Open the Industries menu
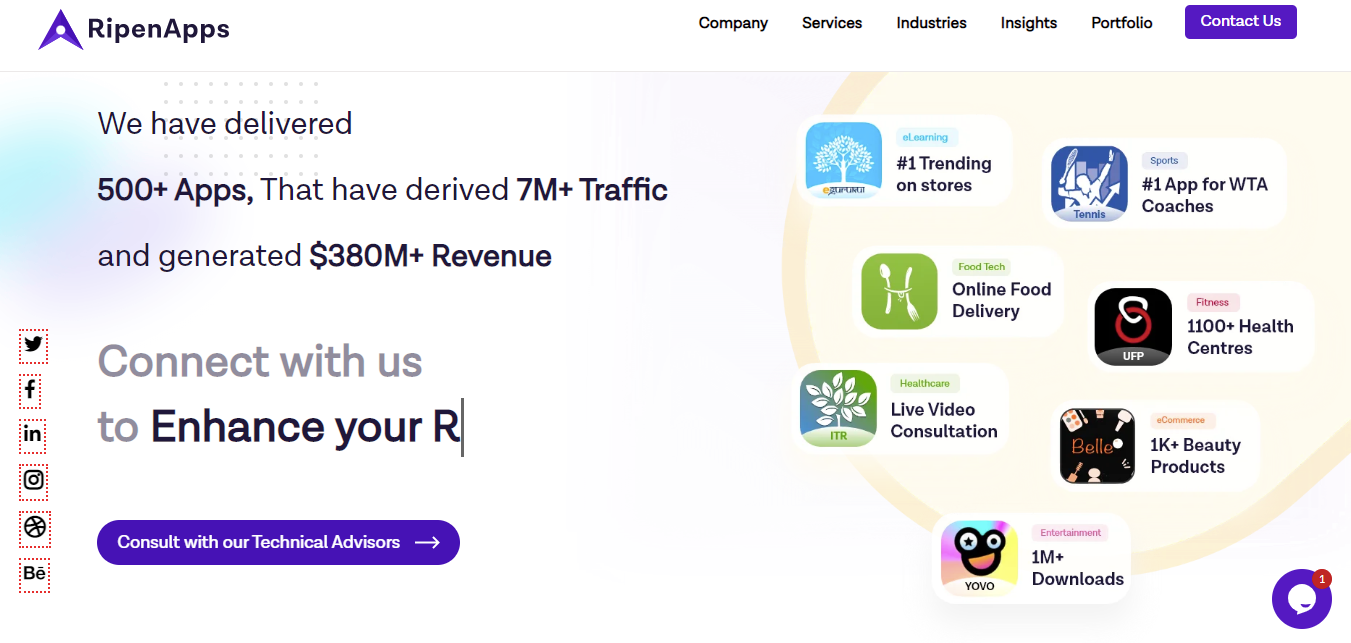Image resolution: width=1351 pixels, height=643 pixels. pyautogui.click(x=931, y=23)
